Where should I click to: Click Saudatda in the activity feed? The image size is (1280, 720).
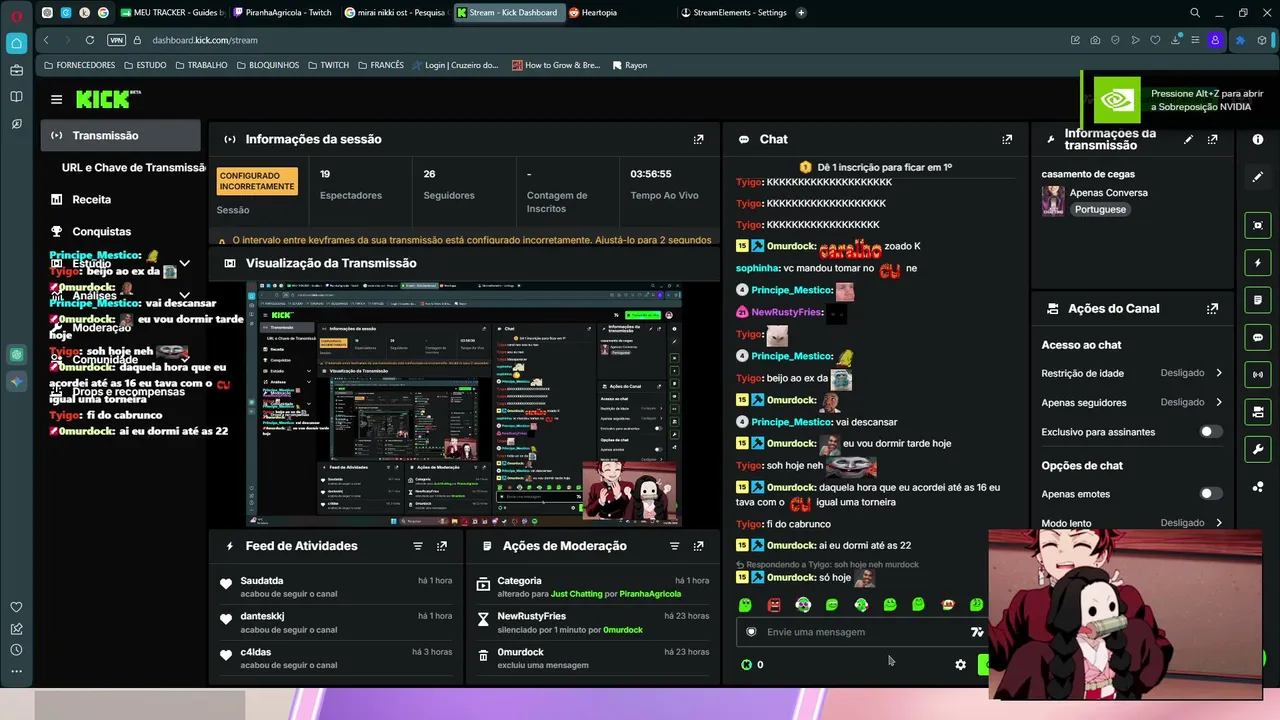click(x=262, y=581)
